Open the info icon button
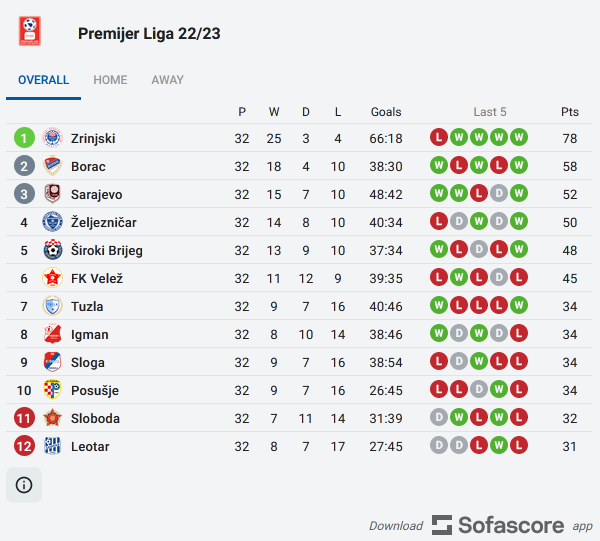The width and height of the screenshot is (600, 541). [x=24, y=485]
